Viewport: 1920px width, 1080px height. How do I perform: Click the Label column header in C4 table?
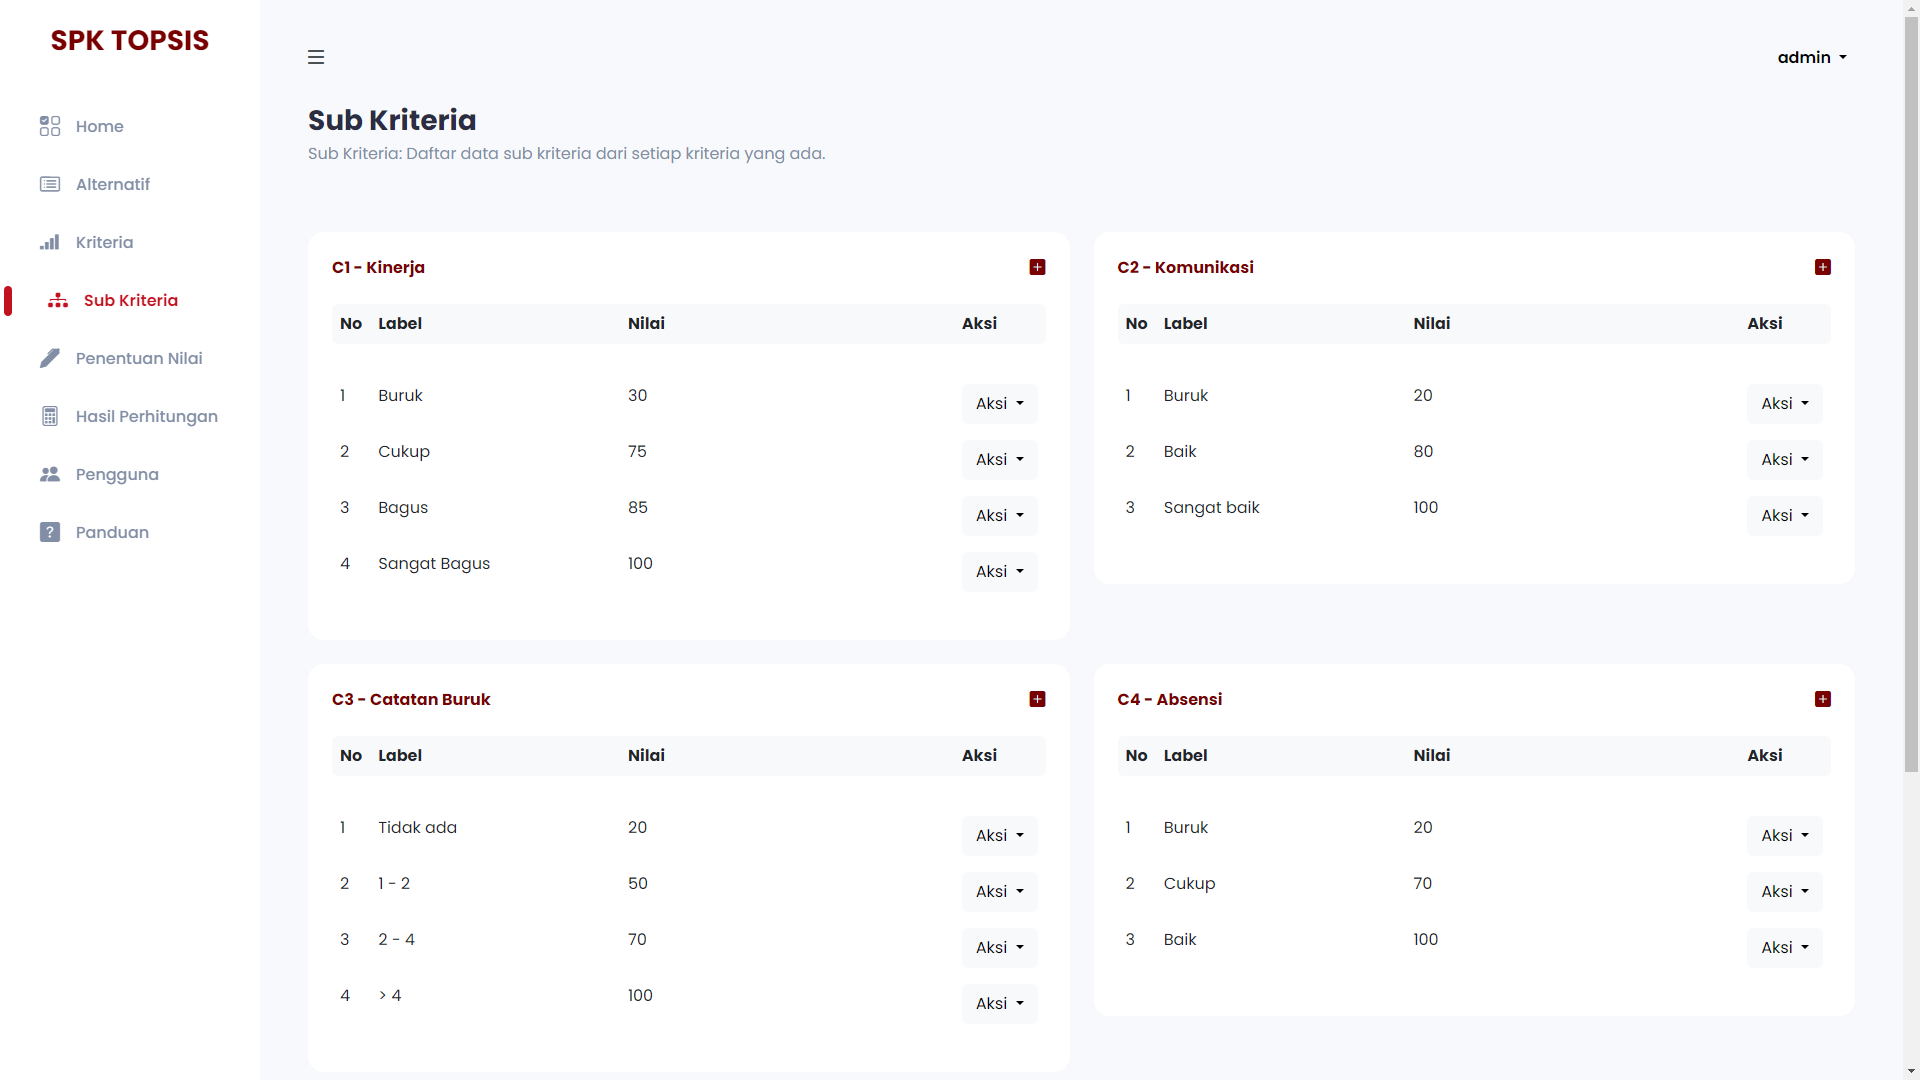(x=1185, y=756)
